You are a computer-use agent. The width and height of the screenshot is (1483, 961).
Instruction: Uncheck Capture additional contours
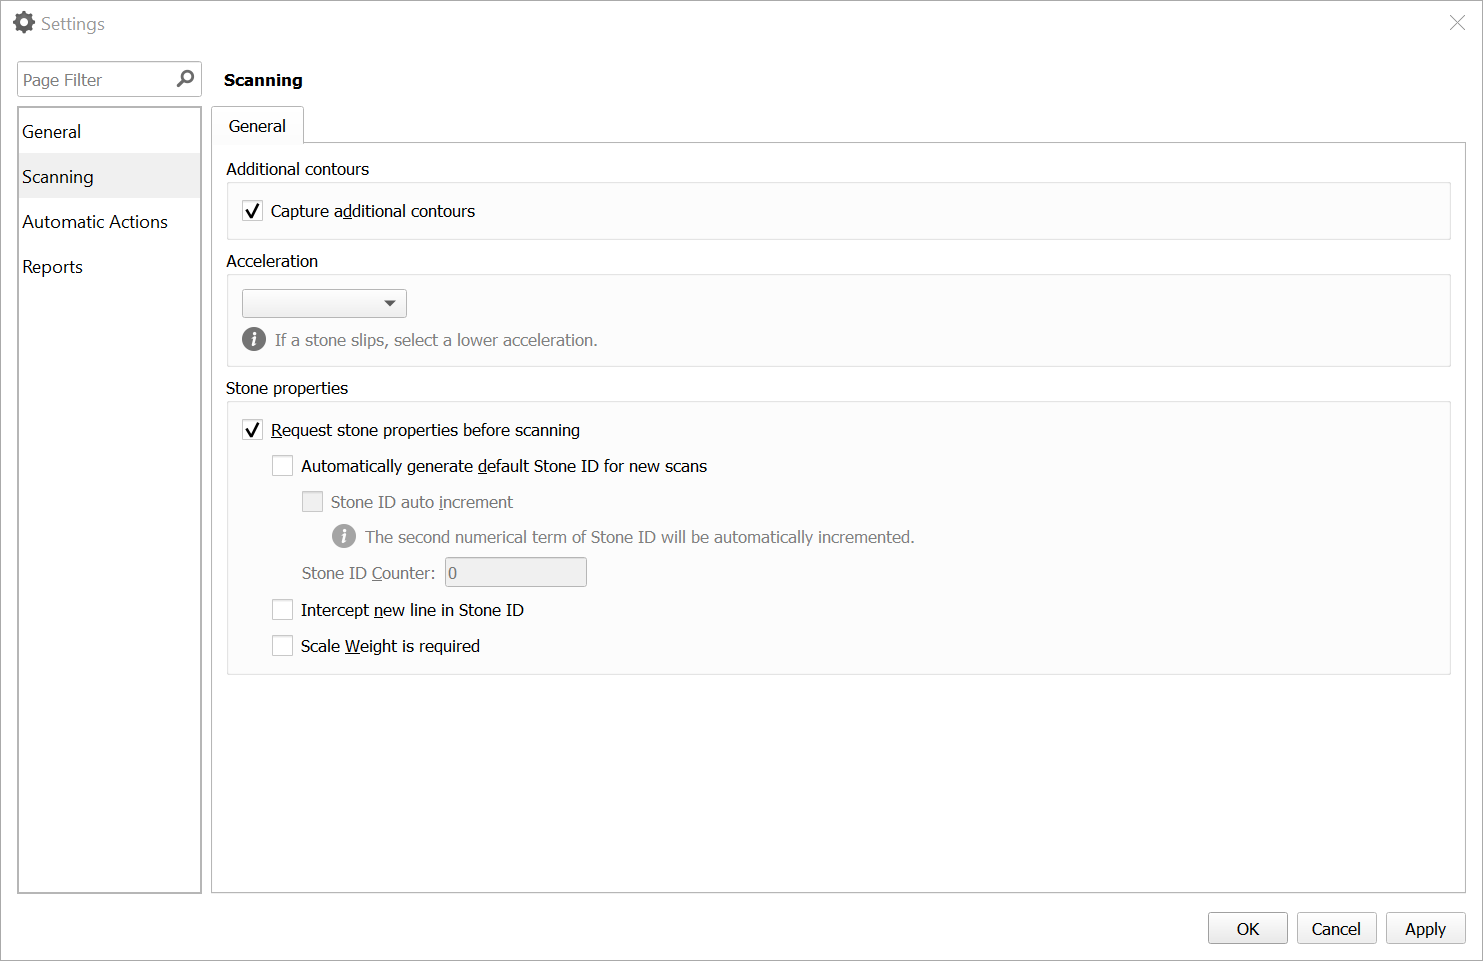point(252,210)
